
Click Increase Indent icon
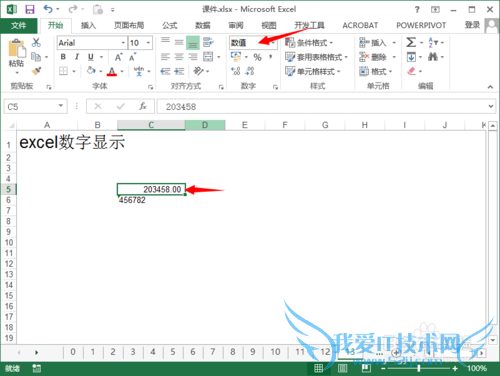point(179,71)
